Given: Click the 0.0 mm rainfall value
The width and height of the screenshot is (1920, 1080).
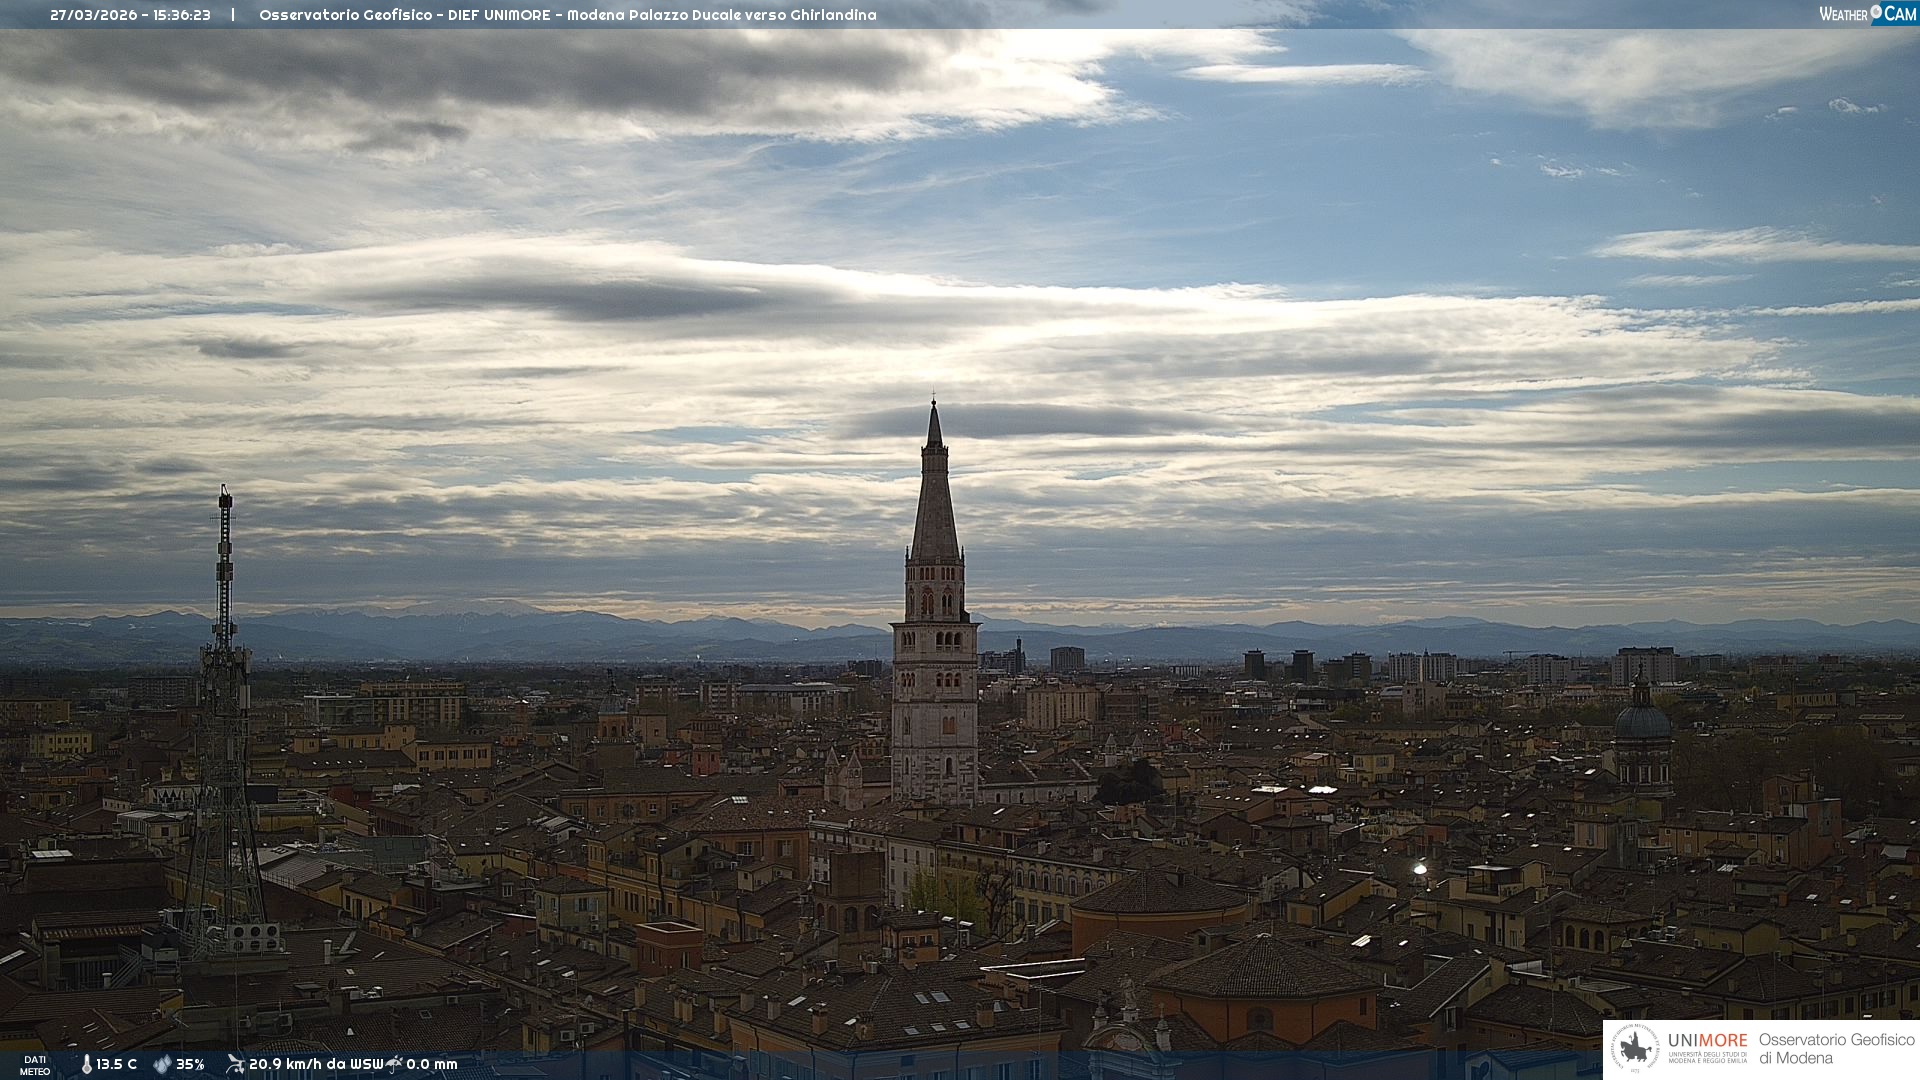Looking at the screenshot, I should coord(432,1064).
